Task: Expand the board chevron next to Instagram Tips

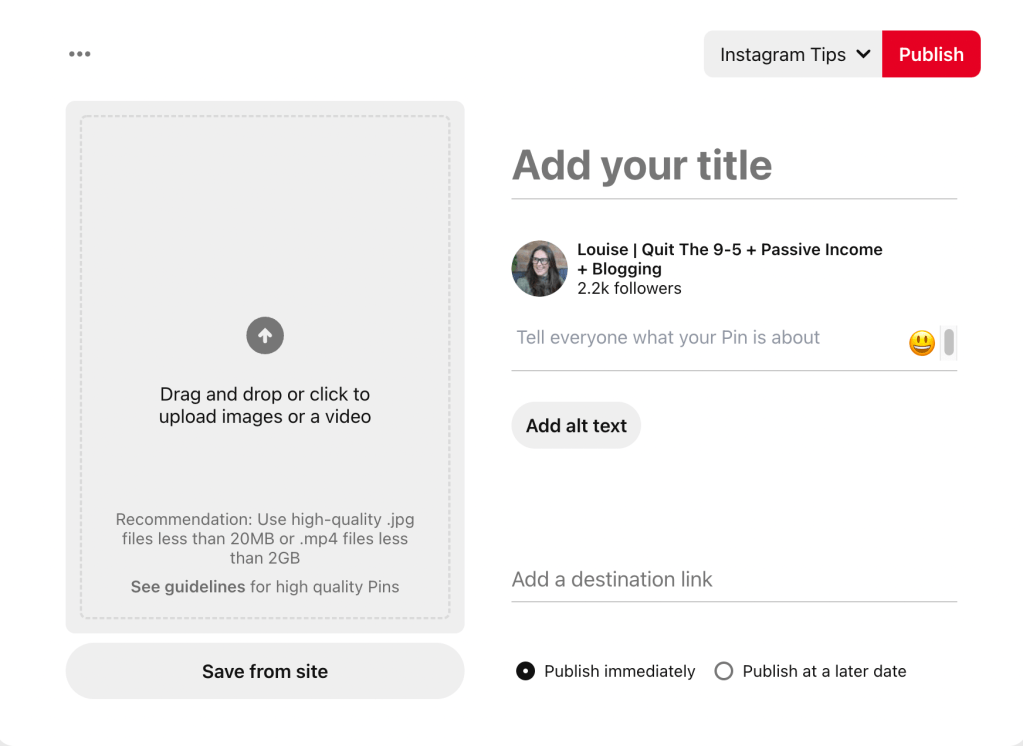Action: tap(864, 54)
